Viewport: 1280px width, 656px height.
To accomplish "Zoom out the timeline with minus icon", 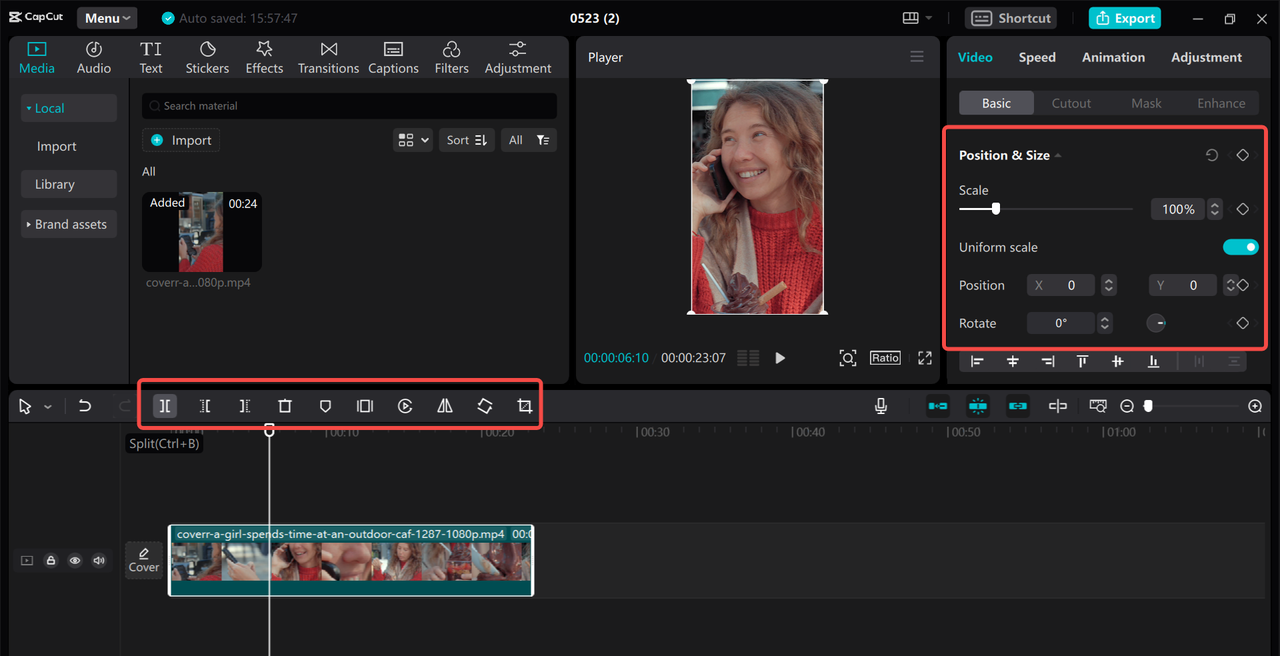I will [1127, 406].
